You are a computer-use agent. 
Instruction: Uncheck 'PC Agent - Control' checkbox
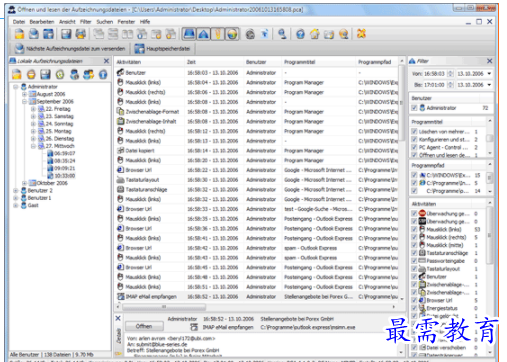tap(414, 147)
